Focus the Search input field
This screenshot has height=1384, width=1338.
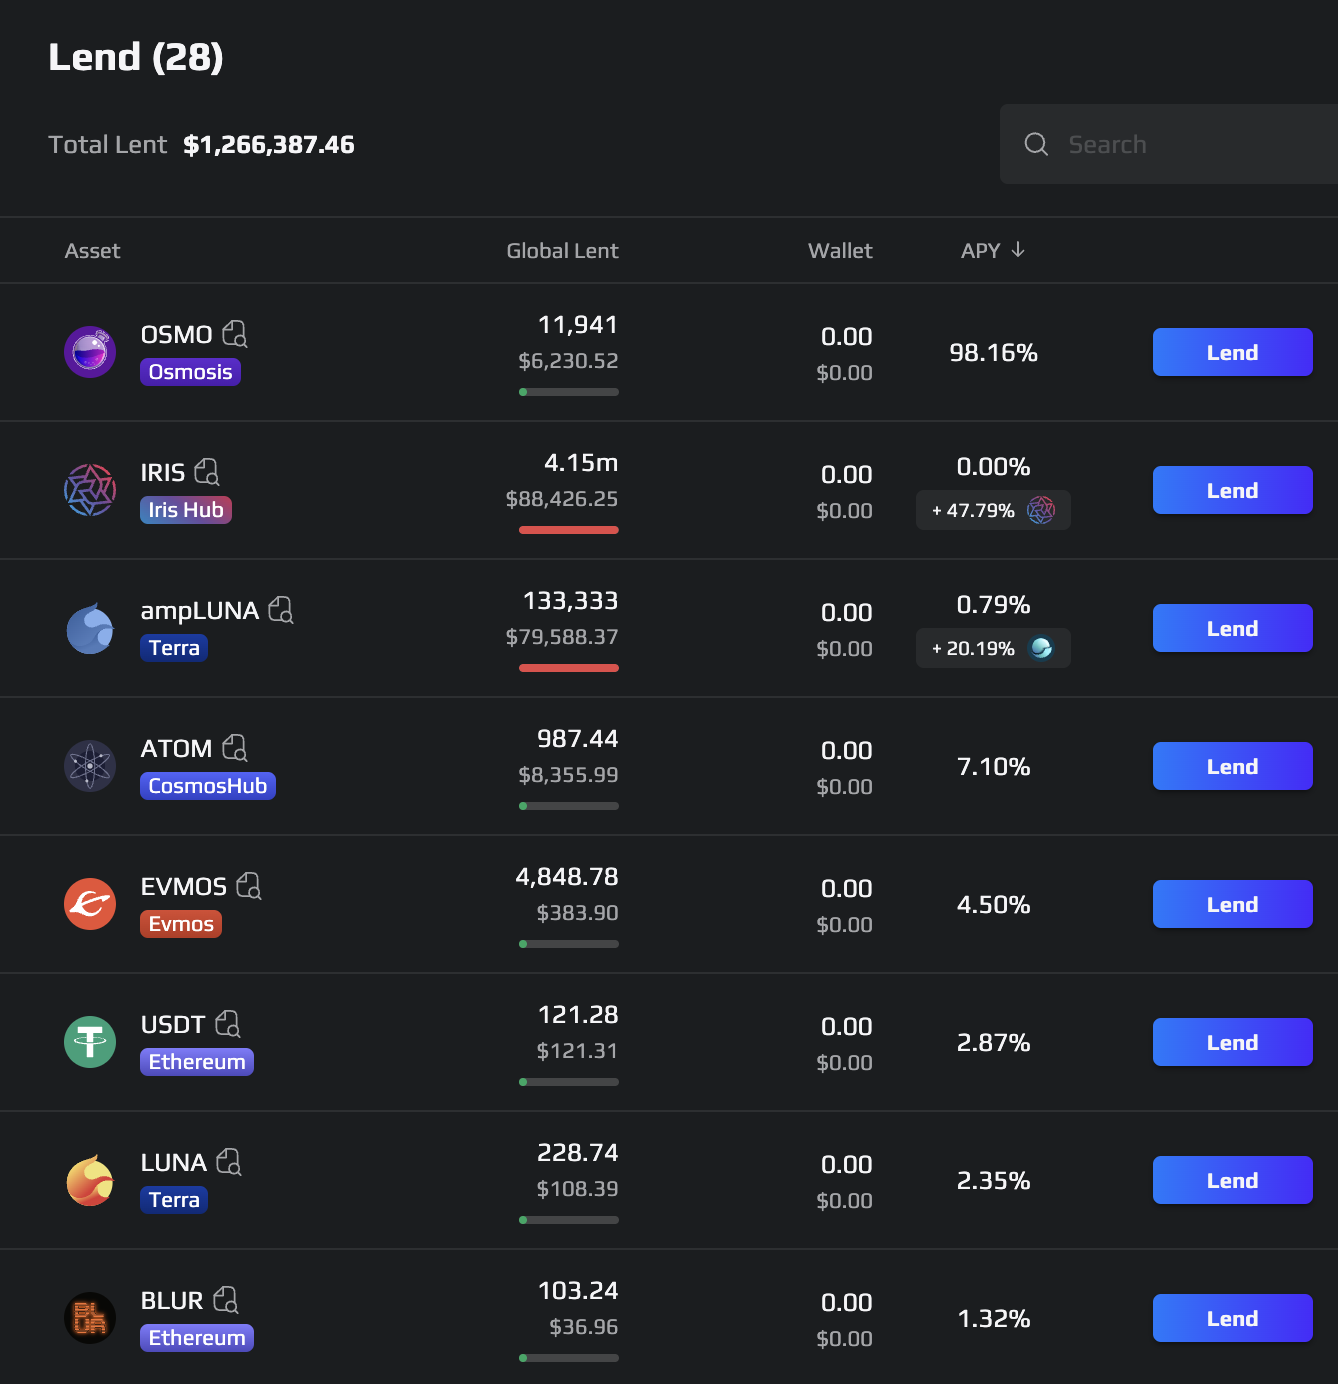click(1190, 144)
